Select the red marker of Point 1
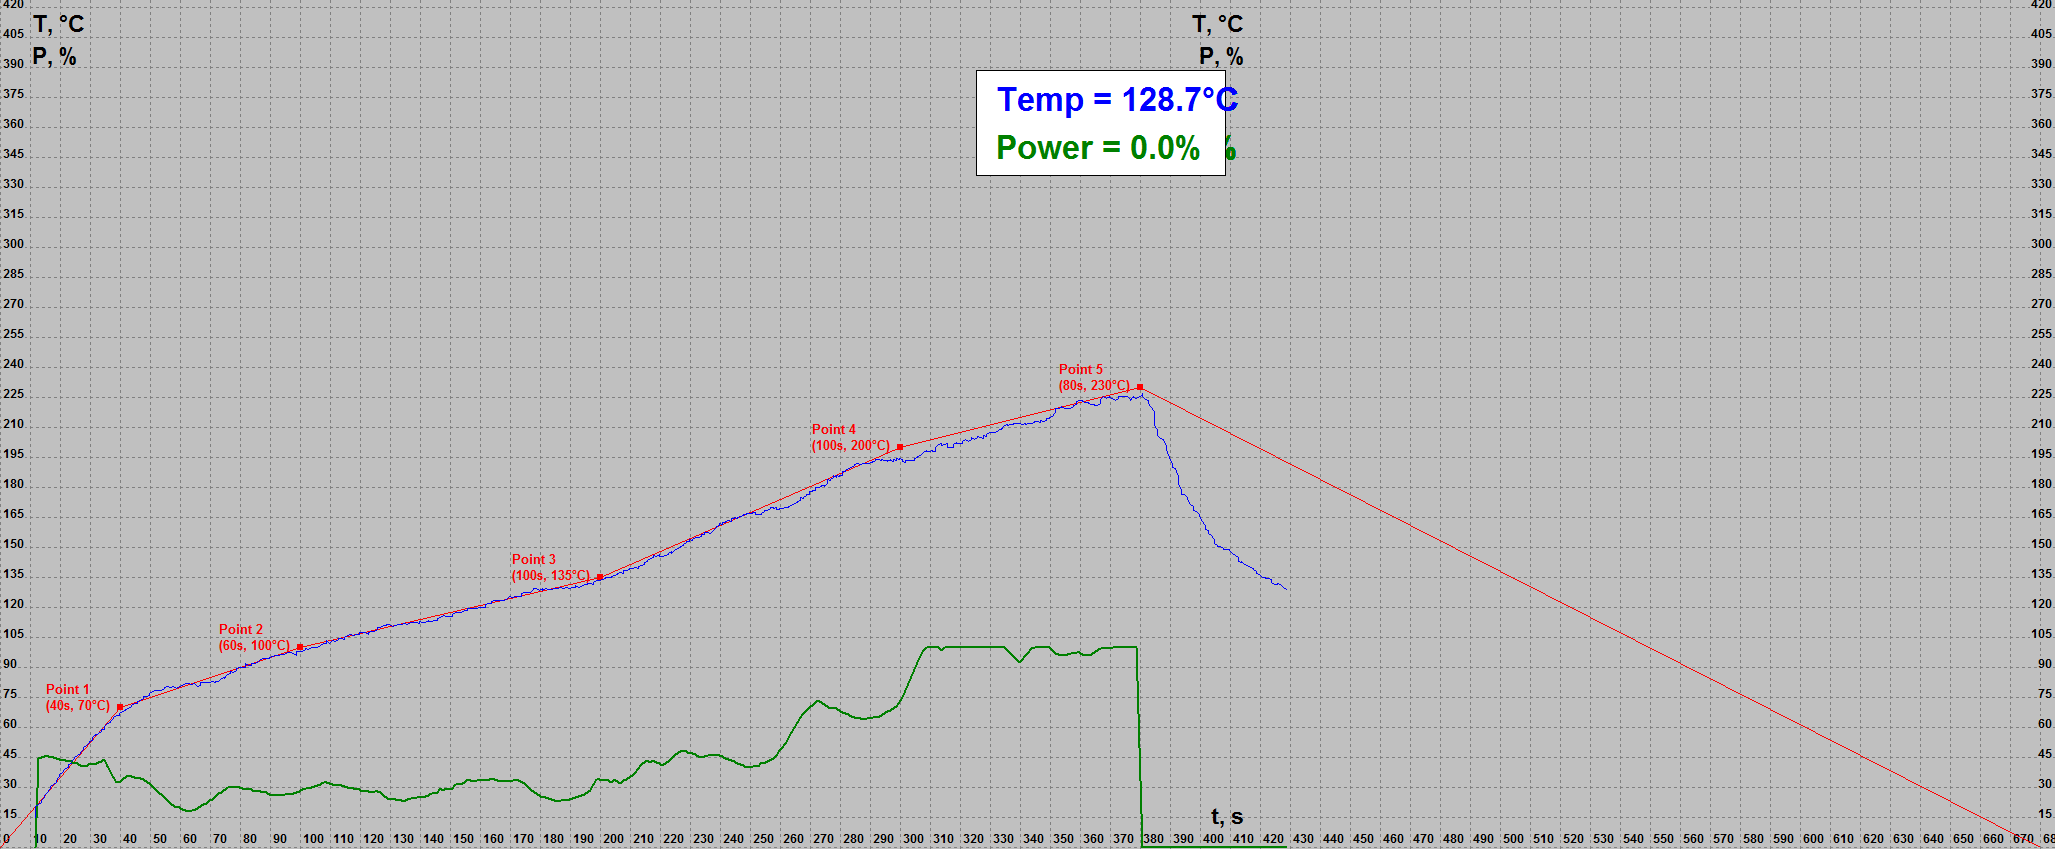The height and width of the screenshot is (849, 2055). pyautogui.click(x=120, y=707)
